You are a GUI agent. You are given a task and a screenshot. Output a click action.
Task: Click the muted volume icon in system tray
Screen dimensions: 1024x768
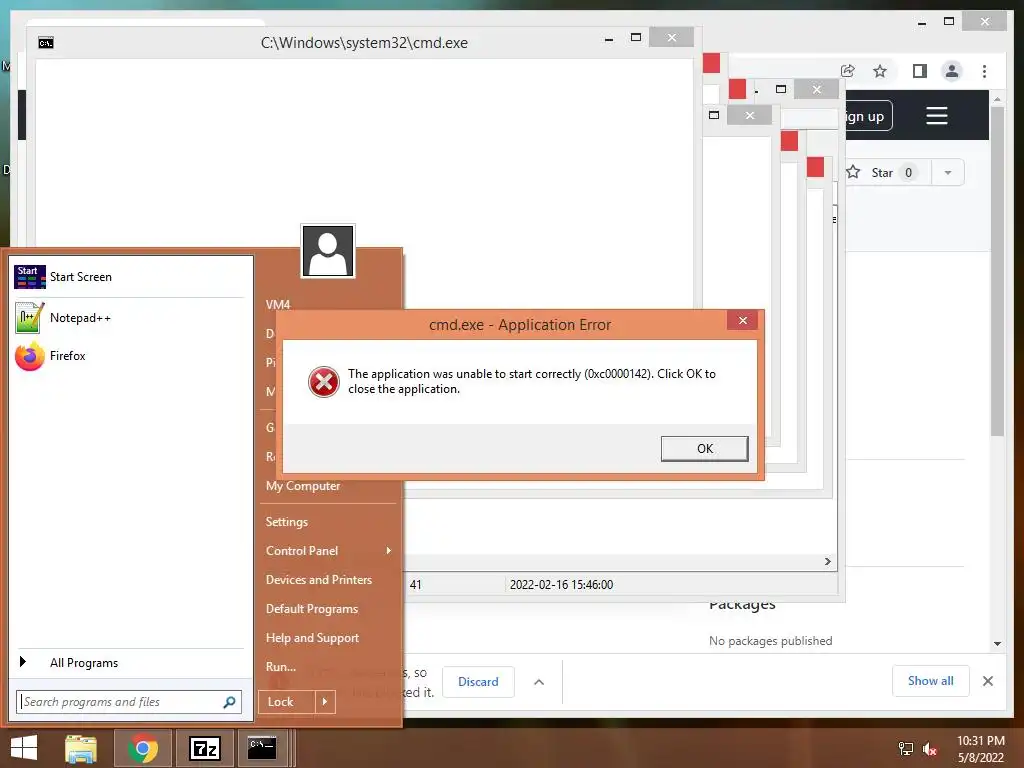pos(930,749)
